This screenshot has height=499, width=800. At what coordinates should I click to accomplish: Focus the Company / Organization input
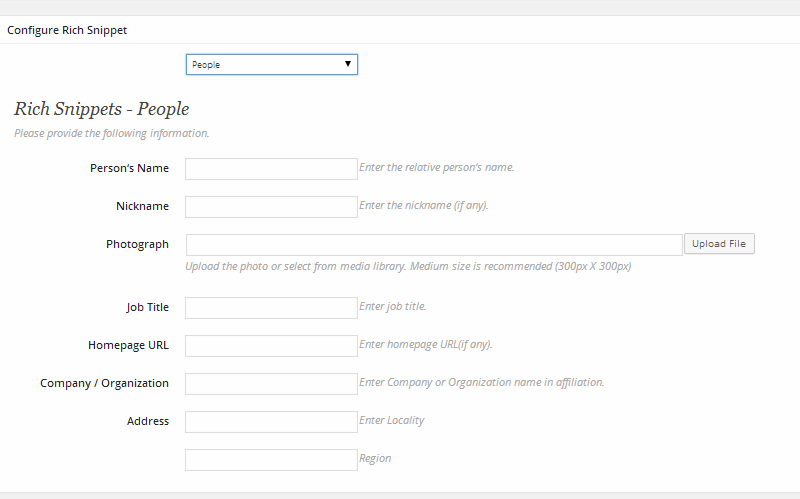pyautogui.click(x=271, y=384)
